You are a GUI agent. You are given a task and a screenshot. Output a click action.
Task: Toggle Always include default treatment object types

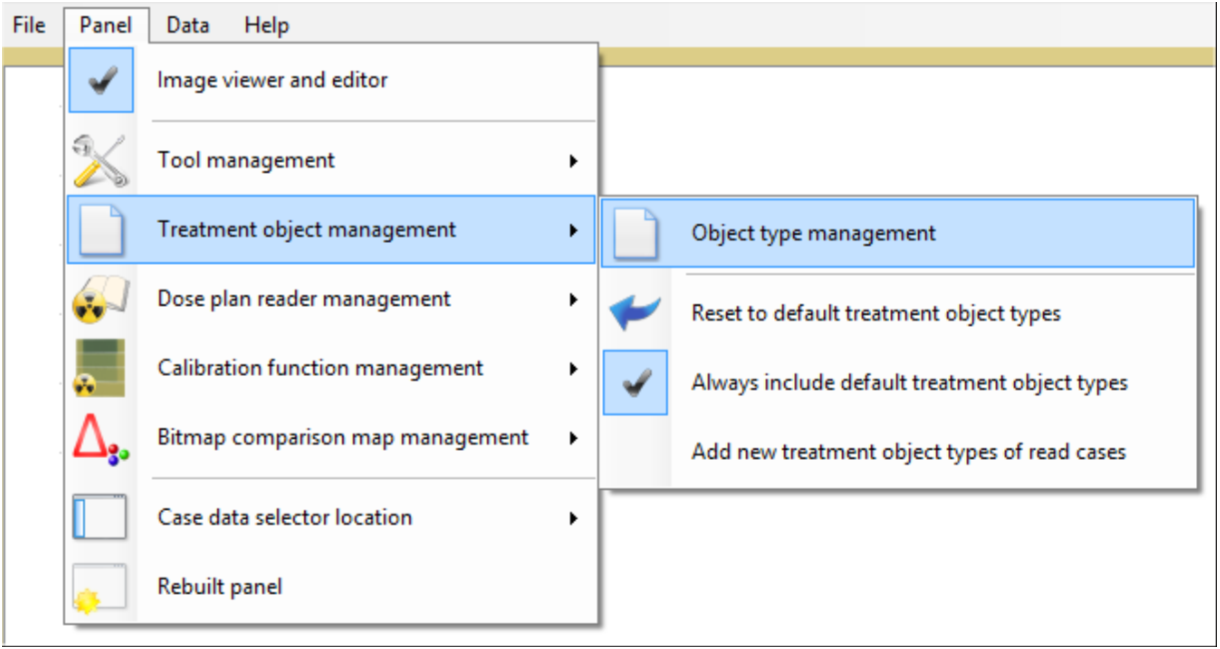898,382
